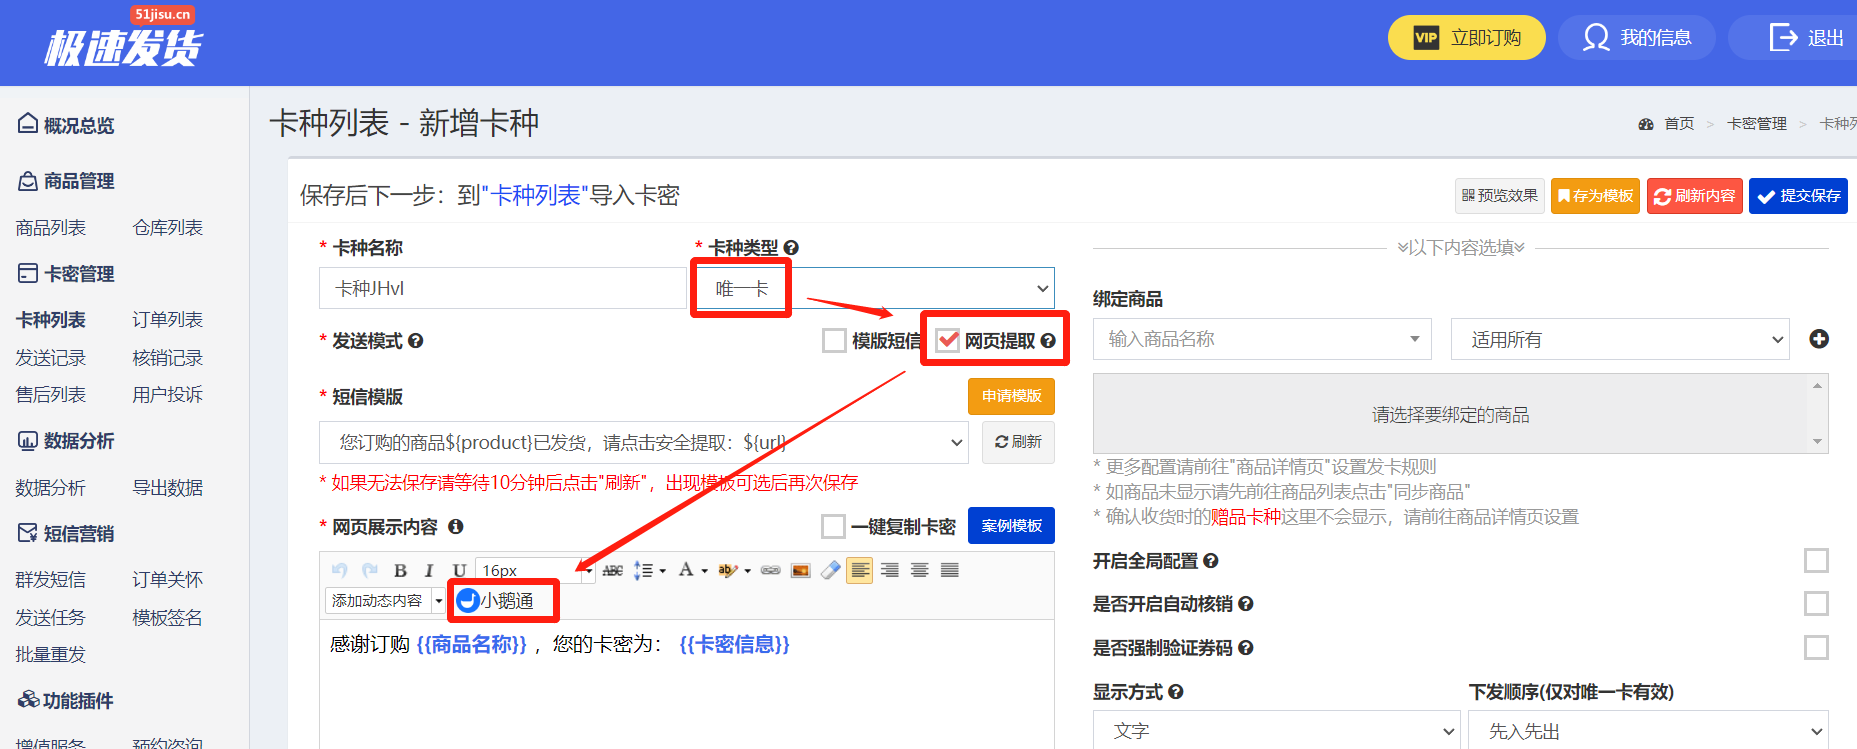Image resolution: width=1857 pixels, height=749 pixels.
Task: Use the eraser to clear formatting
Action: pos(830,570)
